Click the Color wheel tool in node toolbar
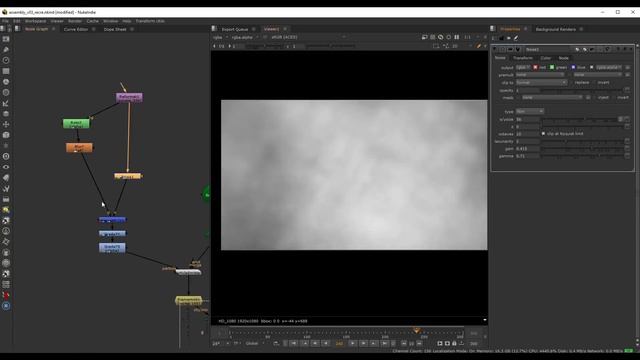Image resolution: width=640 pixels, height=360 pixels. 6,82
